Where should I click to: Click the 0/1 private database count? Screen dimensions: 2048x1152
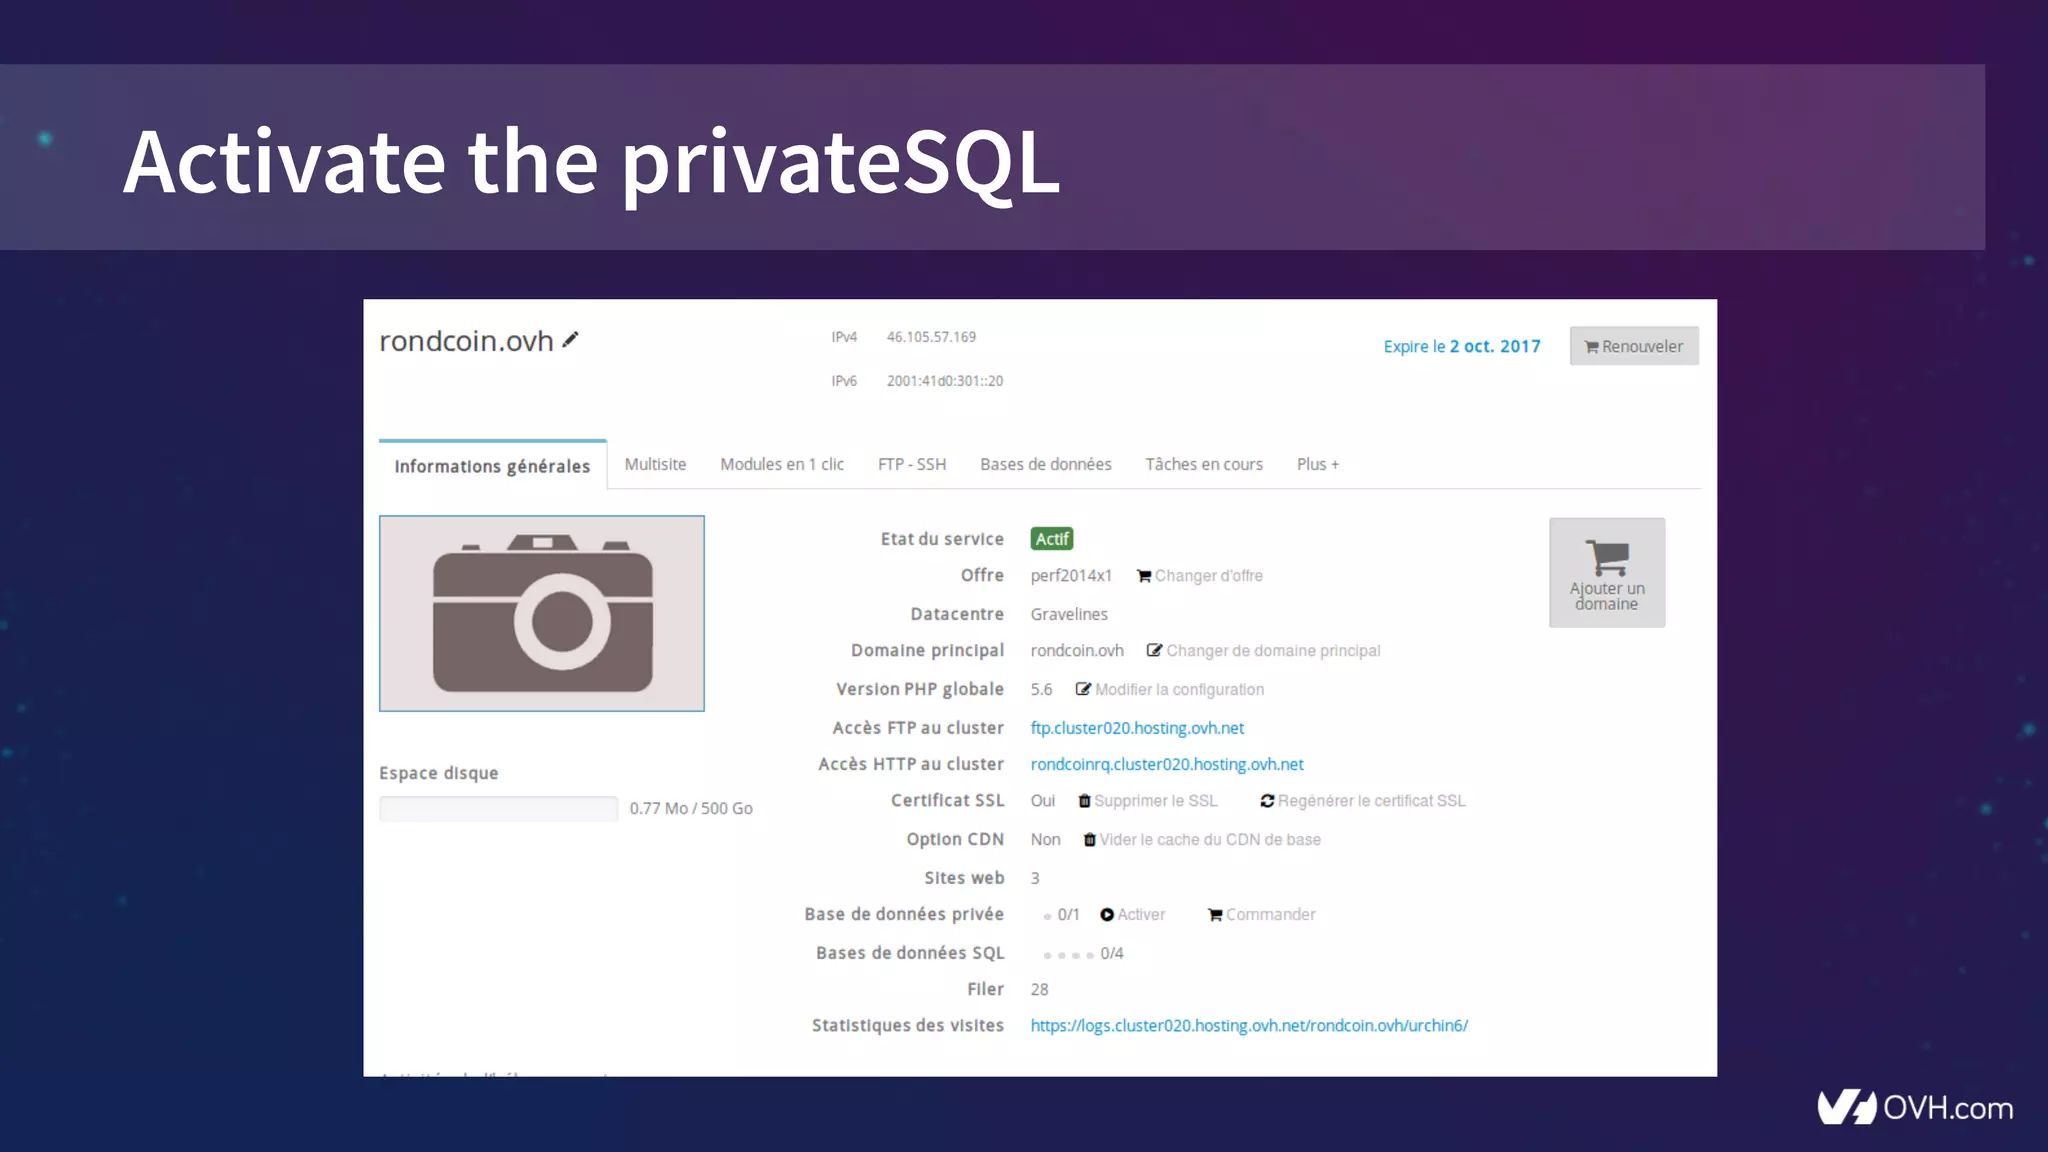tap(1069, 915)
